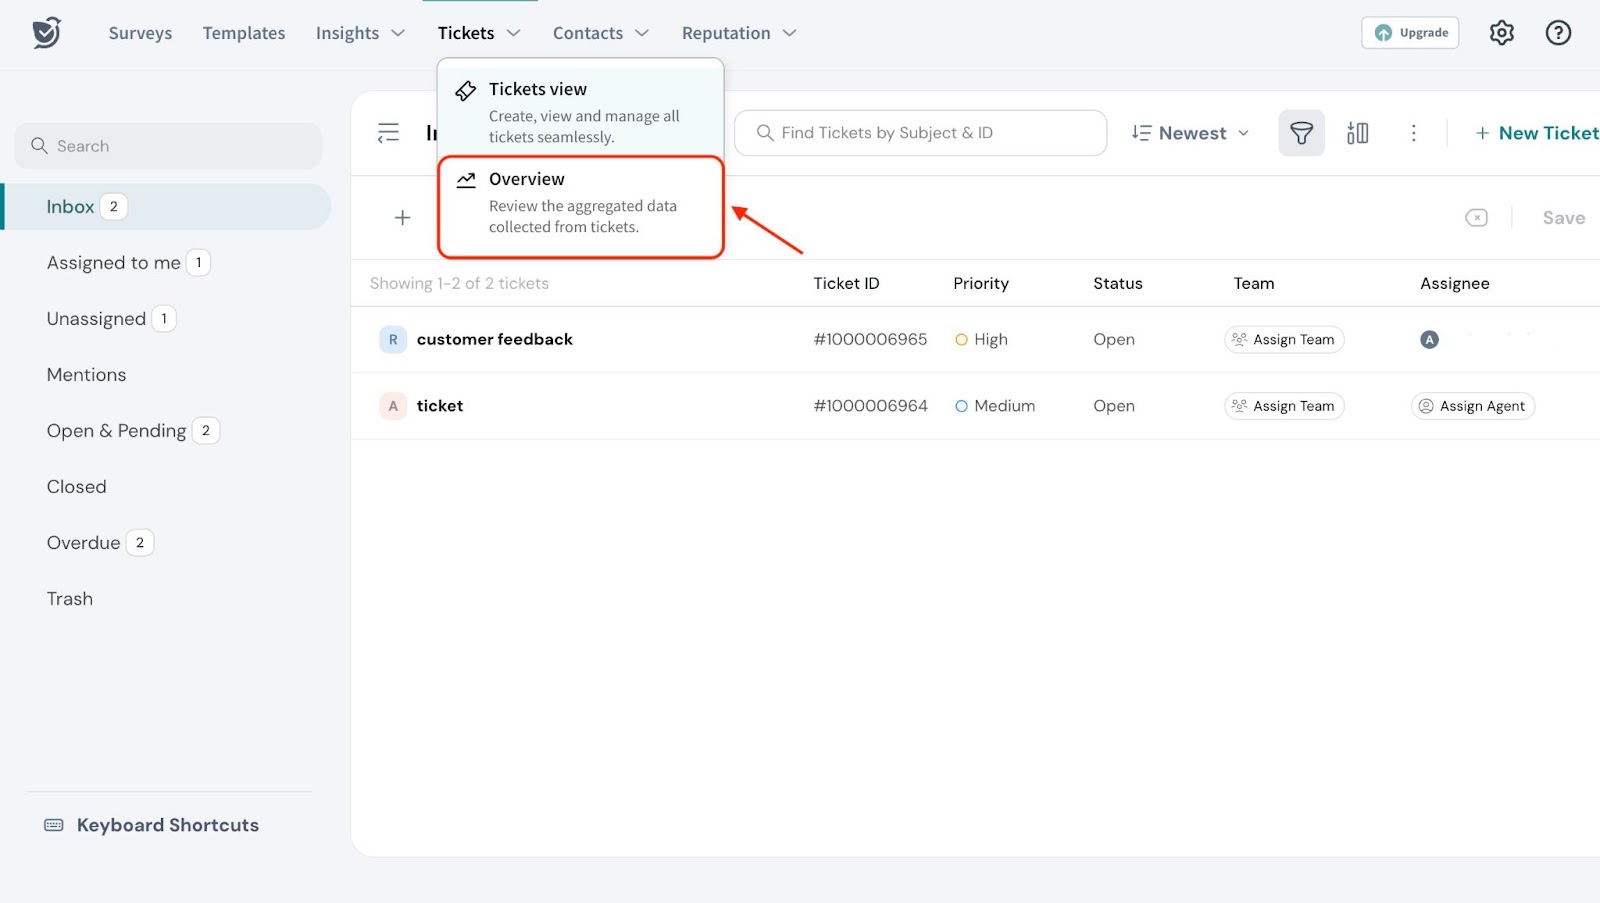Toggle the ticket filter funnel icon
This screenshot has height=903, width=1600.
coord(1301,133)
